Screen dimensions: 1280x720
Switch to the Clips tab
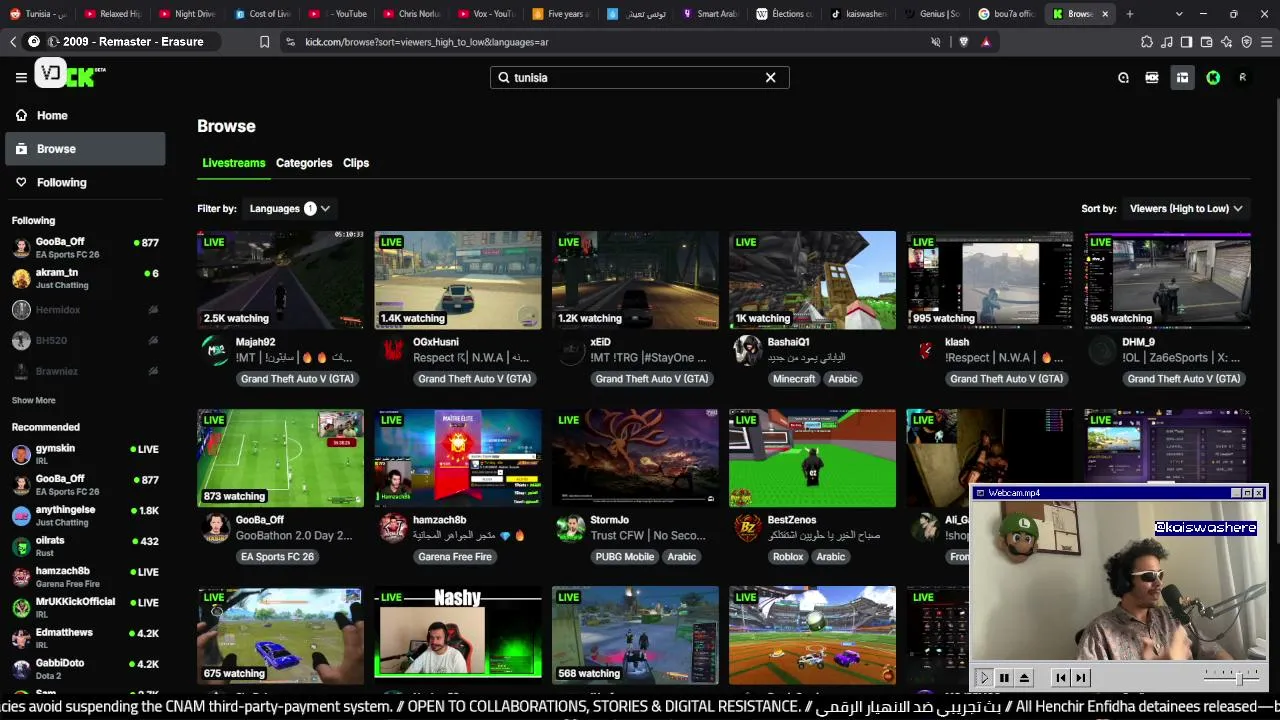point(356,163)
